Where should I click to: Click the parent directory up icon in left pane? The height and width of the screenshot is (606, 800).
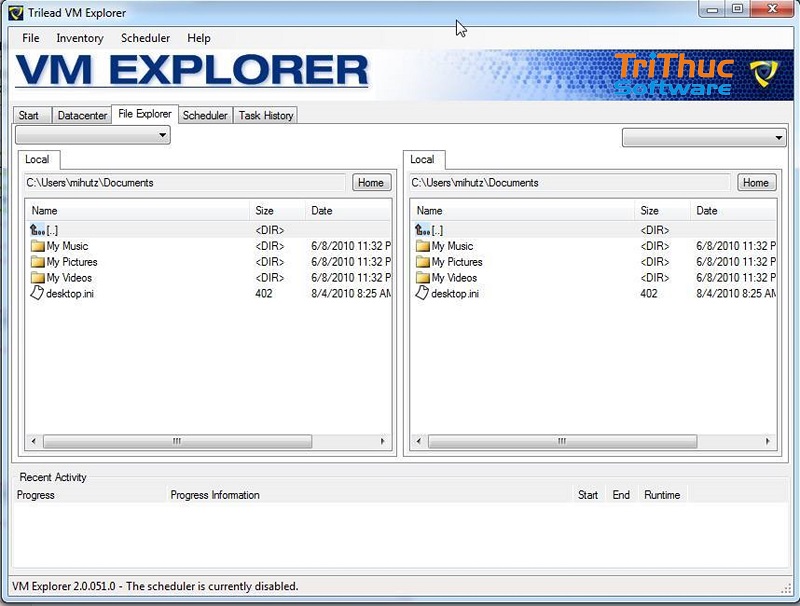[38, 230]
